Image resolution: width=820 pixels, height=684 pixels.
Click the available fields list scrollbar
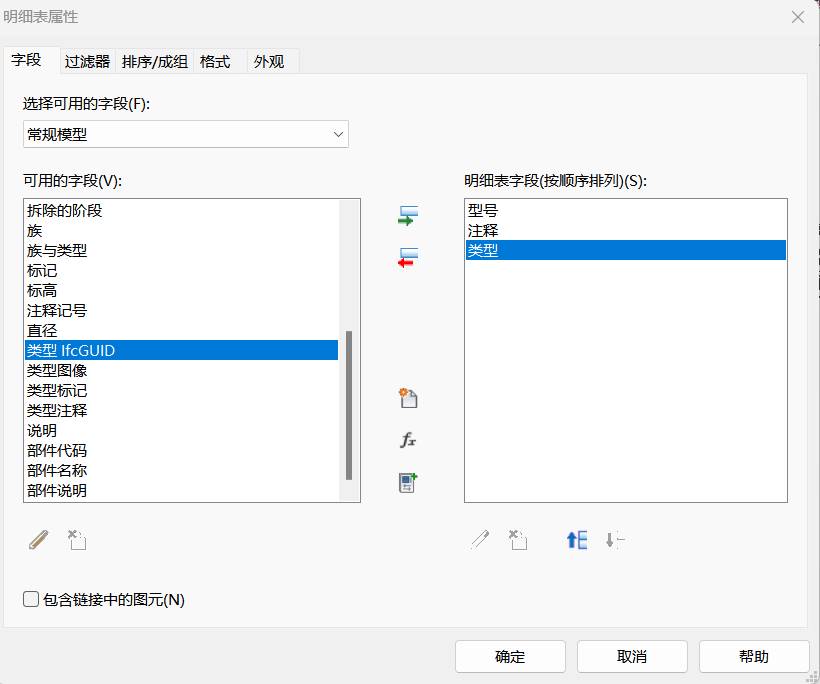[349, 405]
